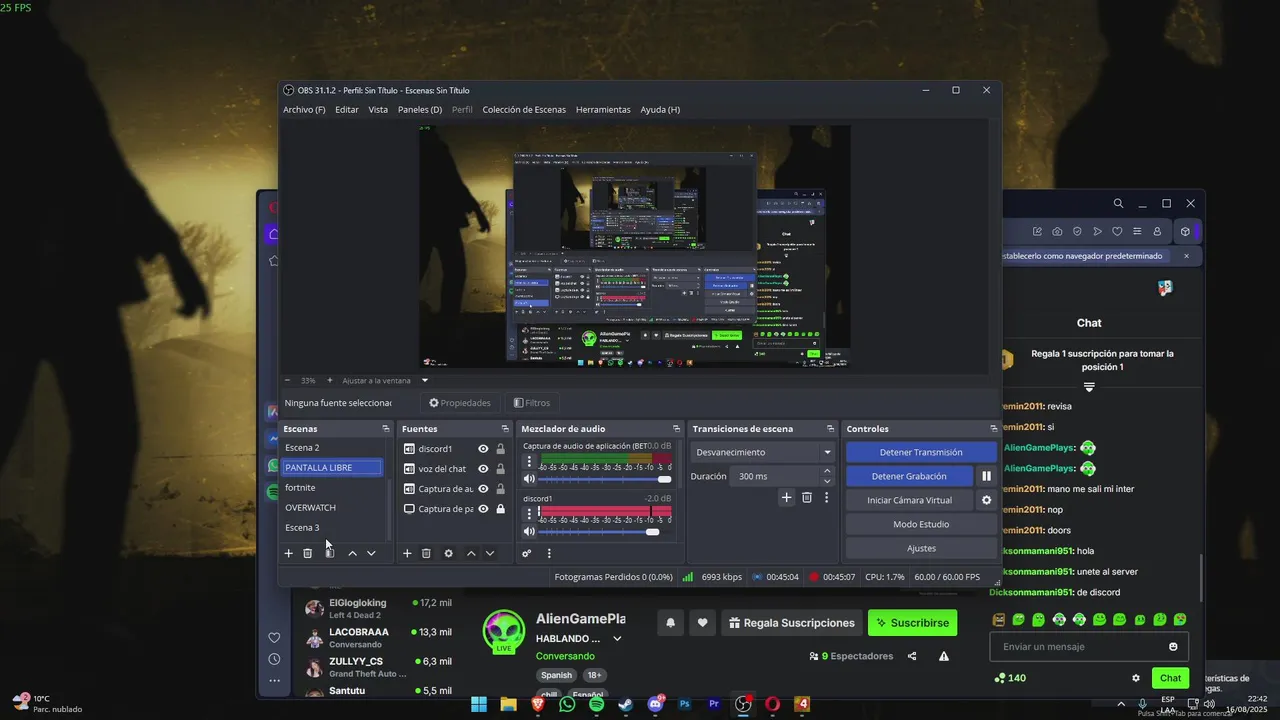
Task: Lock the discord1 source
Action: coord(500,449)
